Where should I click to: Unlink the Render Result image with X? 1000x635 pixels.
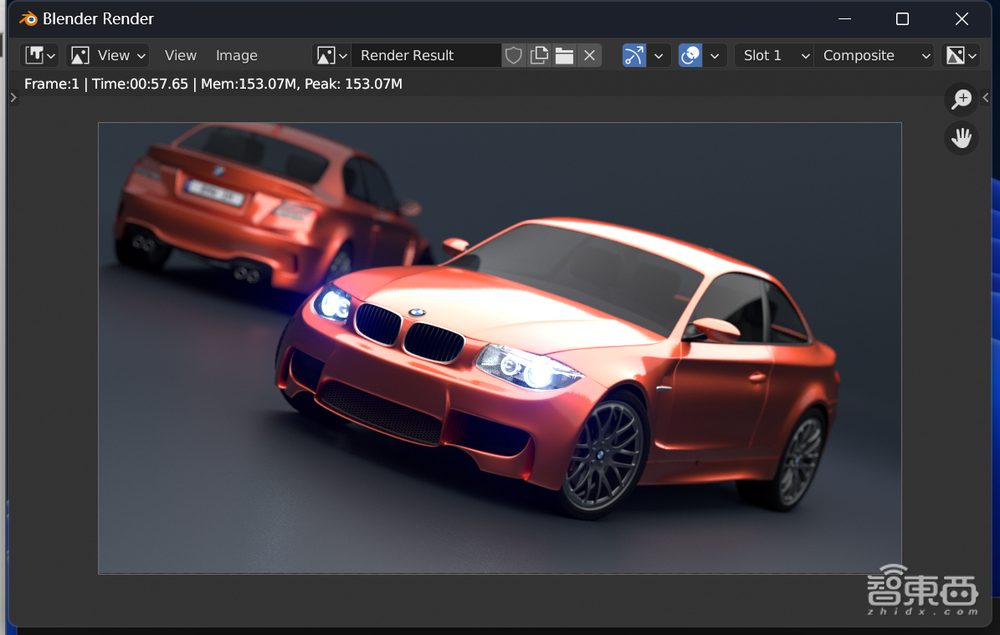pyautogui.click(x=590, y=56)
